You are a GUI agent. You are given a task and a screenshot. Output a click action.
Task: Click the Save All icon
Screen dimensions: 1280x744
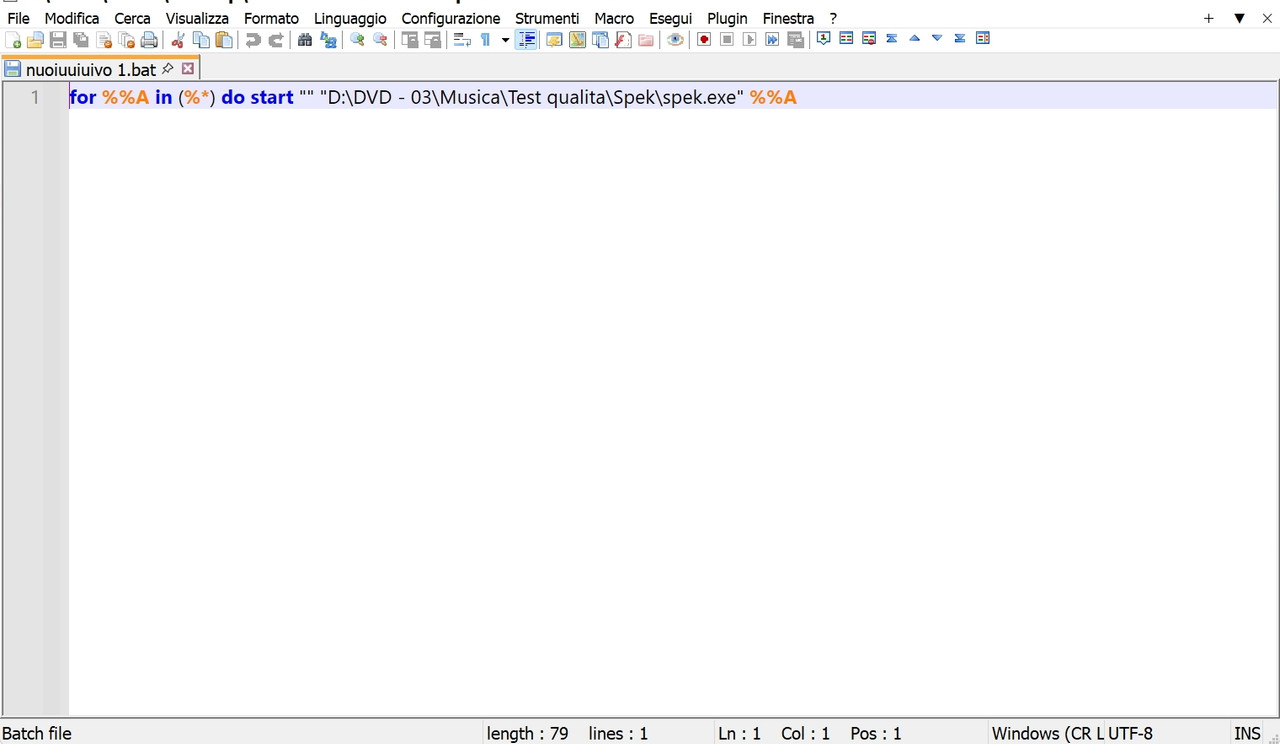pos(81,40)
